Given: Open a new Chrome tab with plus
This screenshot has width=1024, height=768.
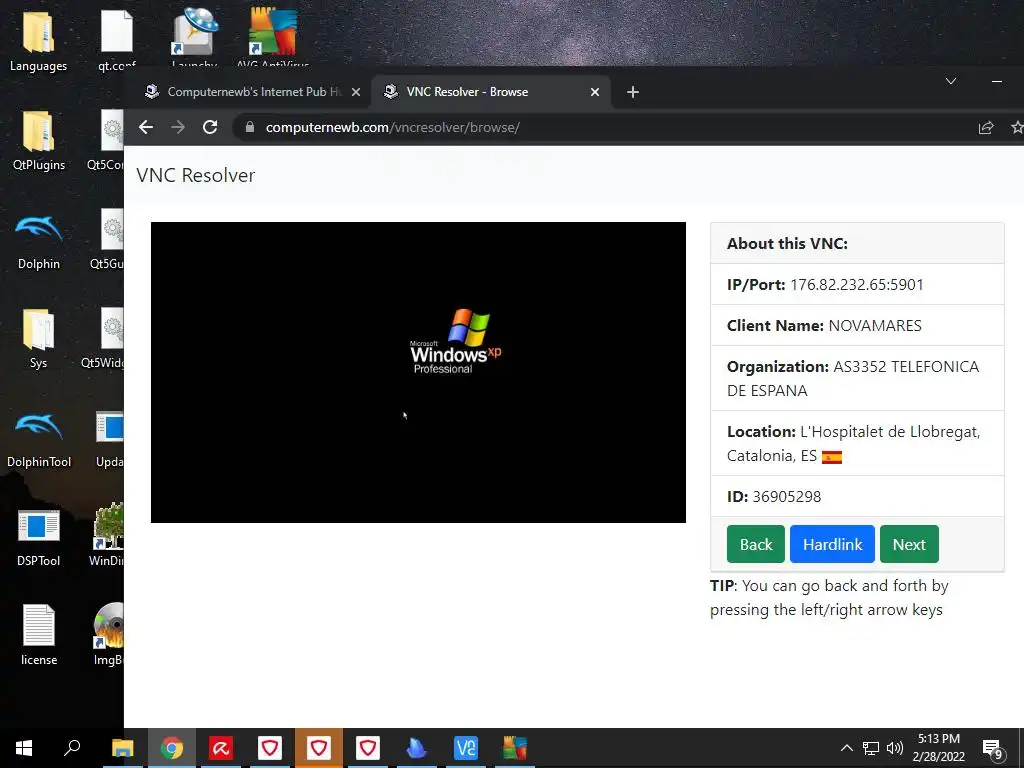Looking at the screenshot, I should (633, 92).
